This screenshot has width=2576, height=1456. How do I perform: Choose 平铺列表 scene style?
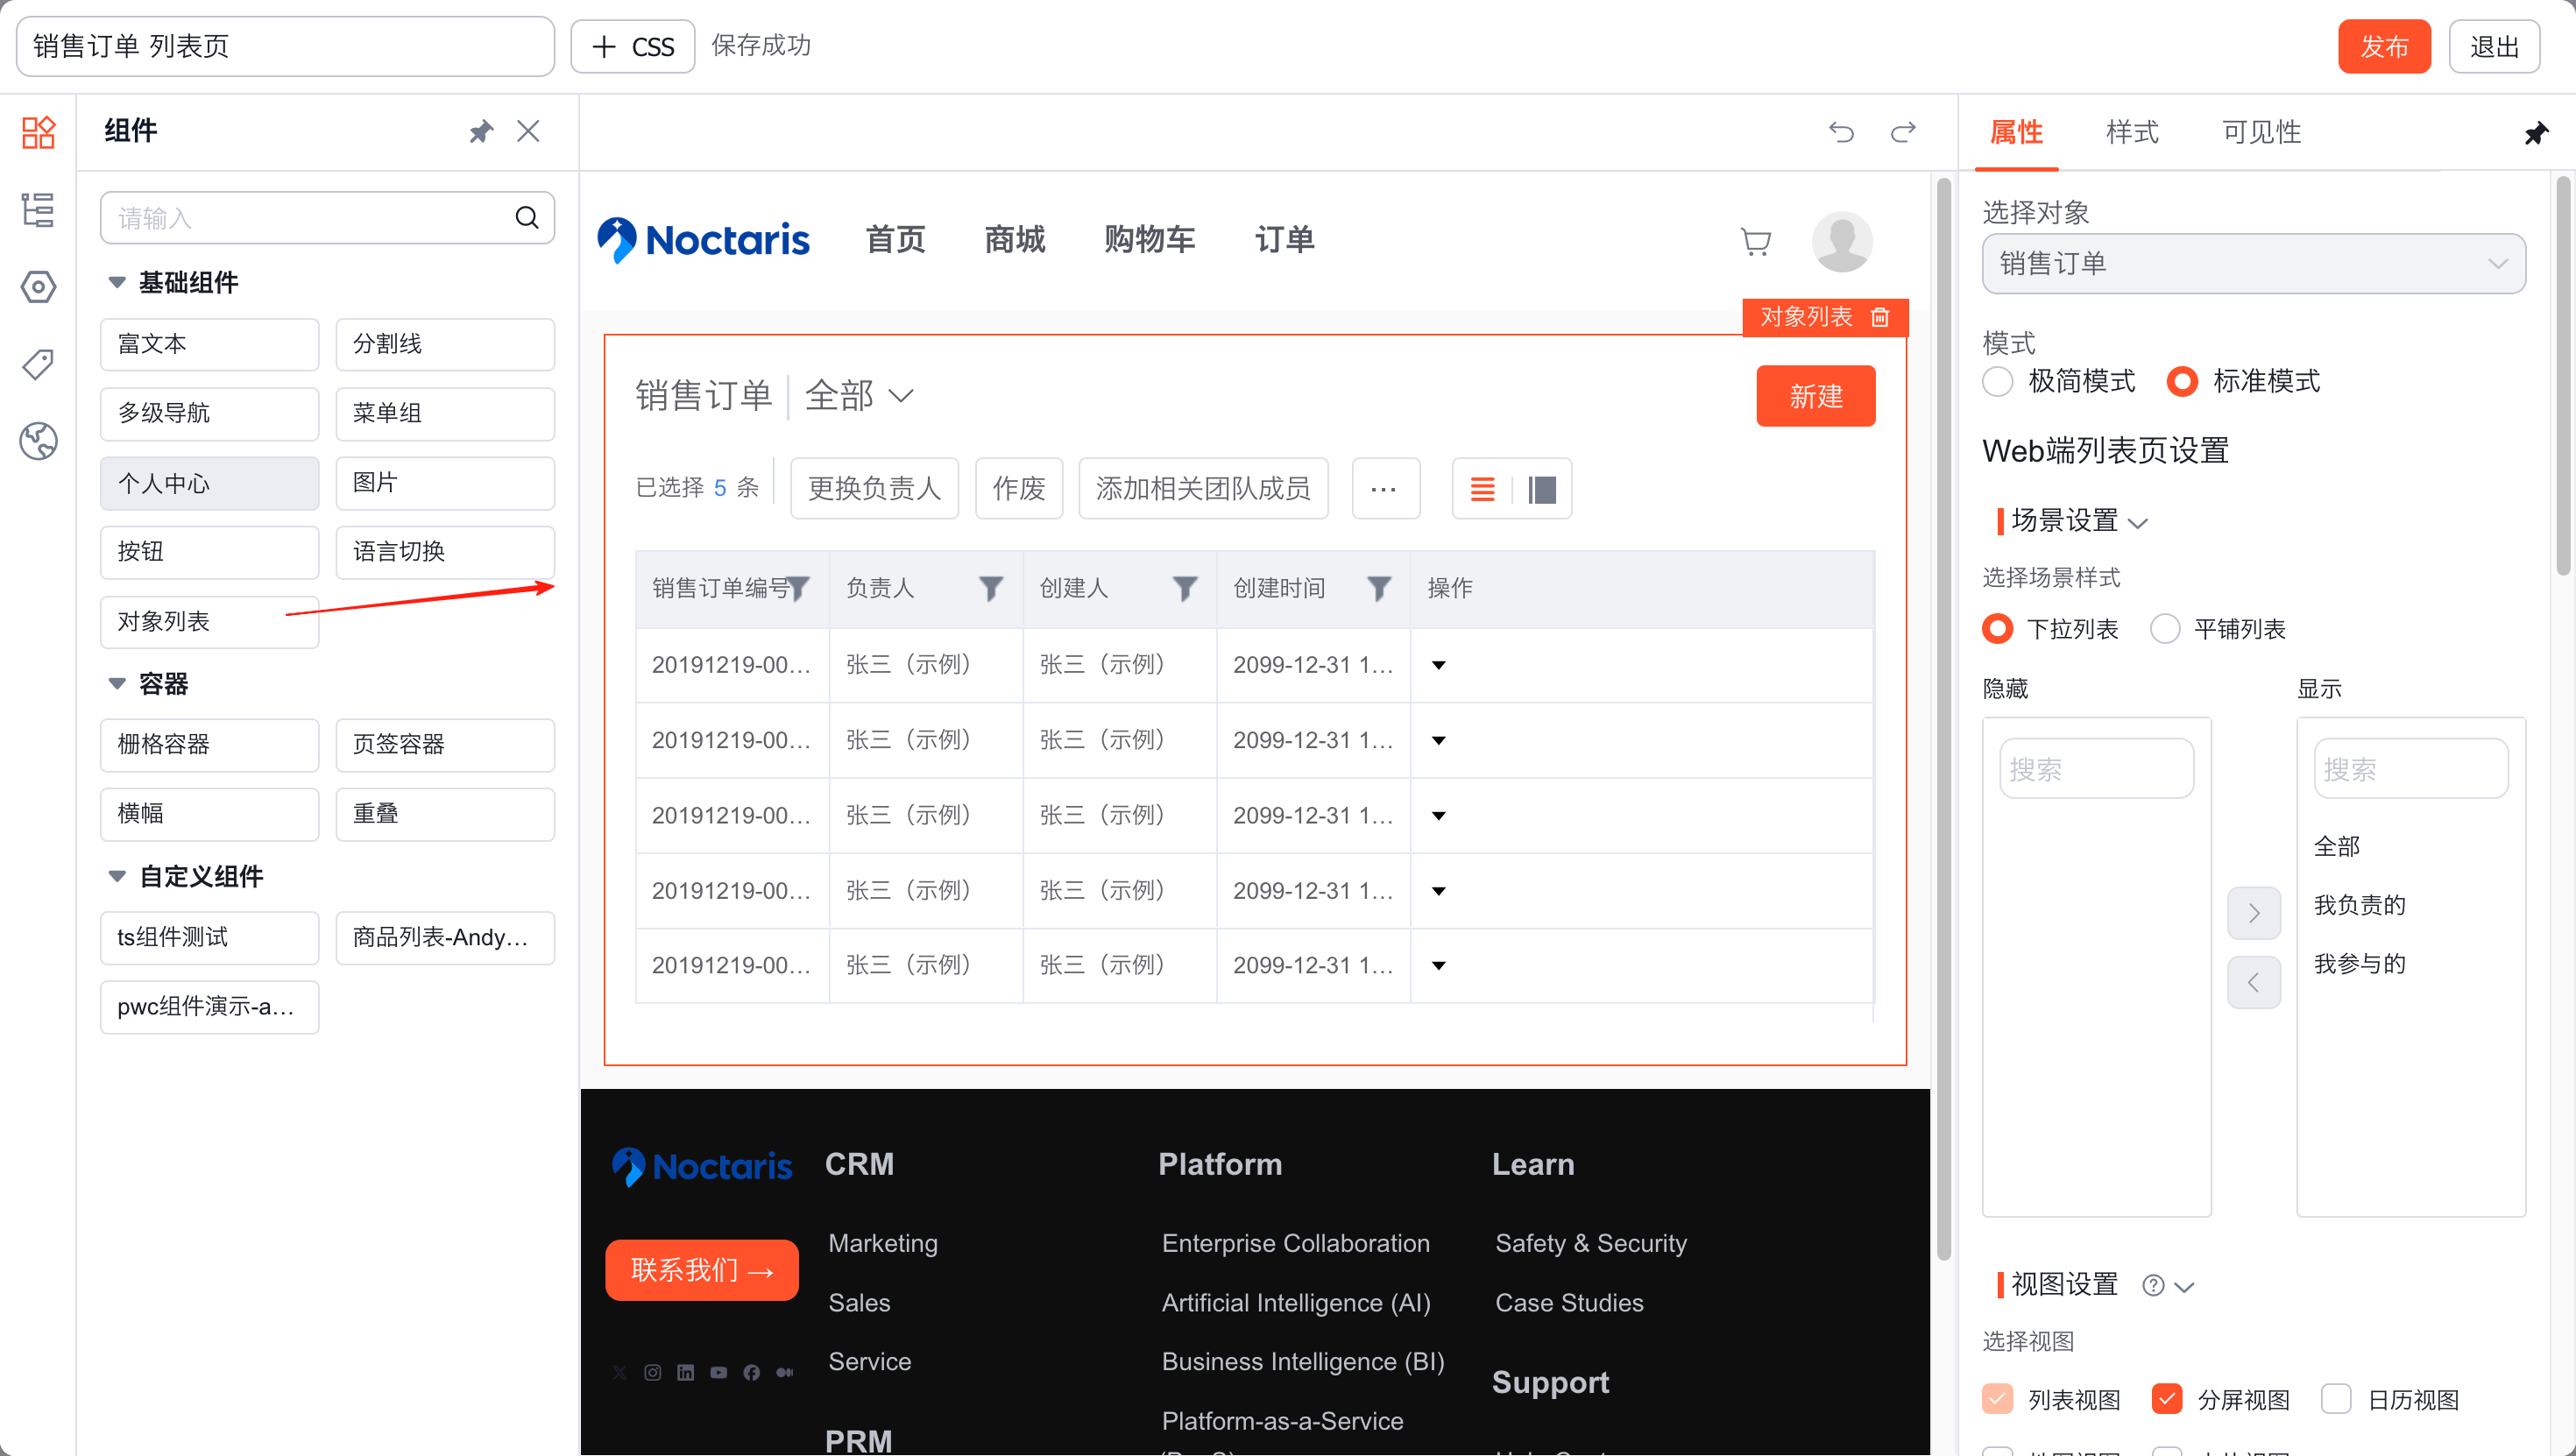[2165, 629]
